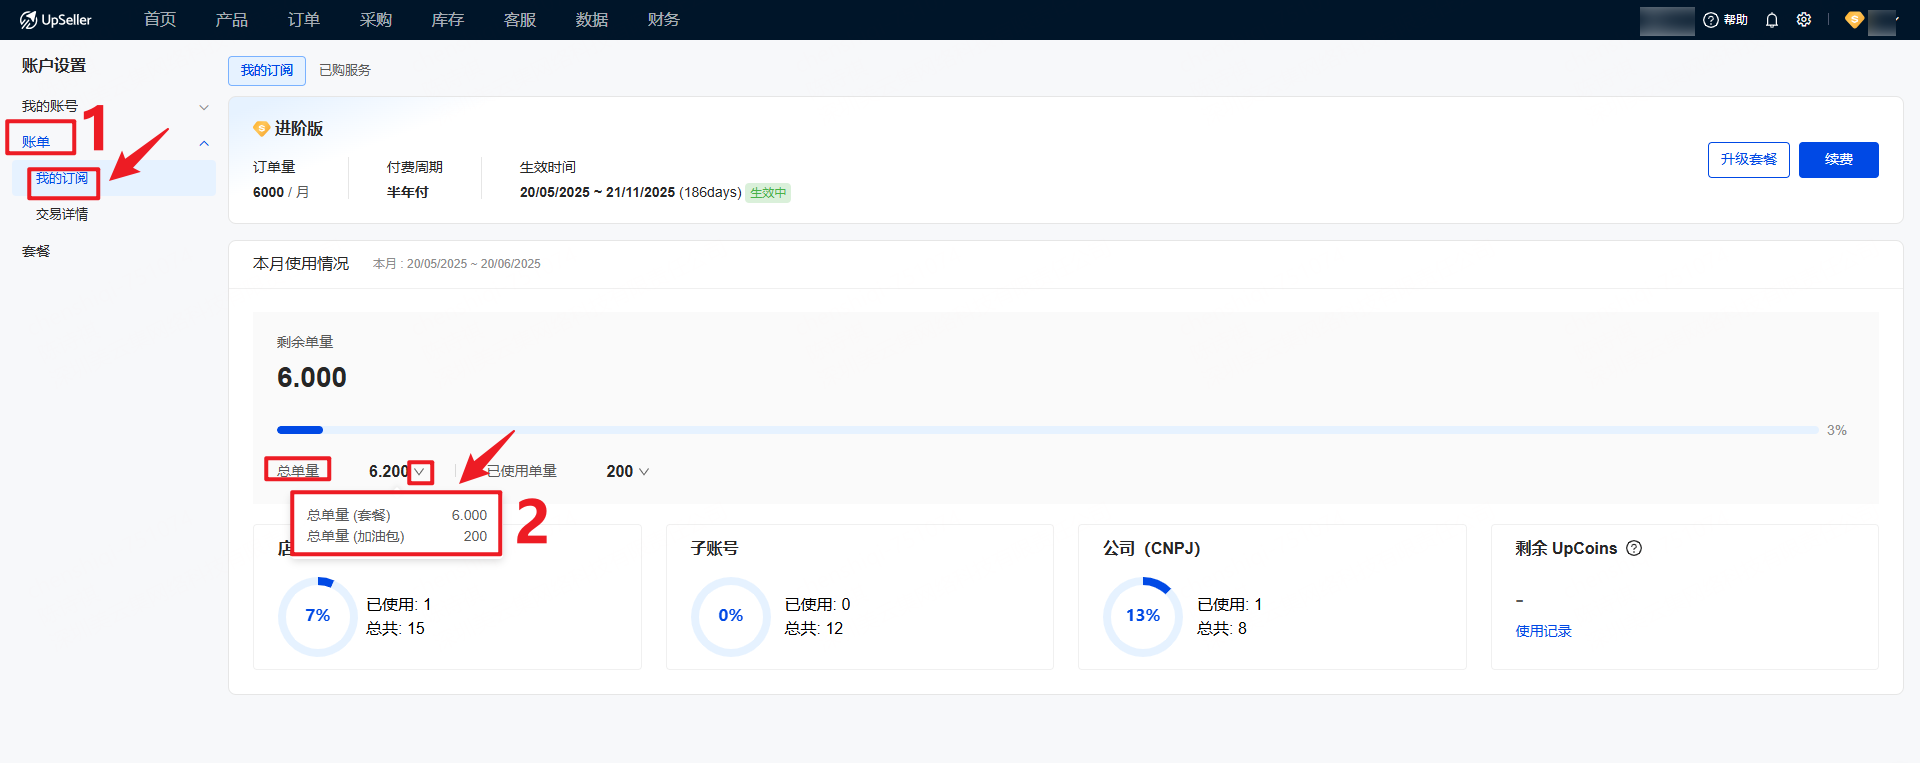This screenshot has width=1920, height=763.
Task: Toggle the 总单量 6.200 dropdown arrow
Action: click(420, 472)
